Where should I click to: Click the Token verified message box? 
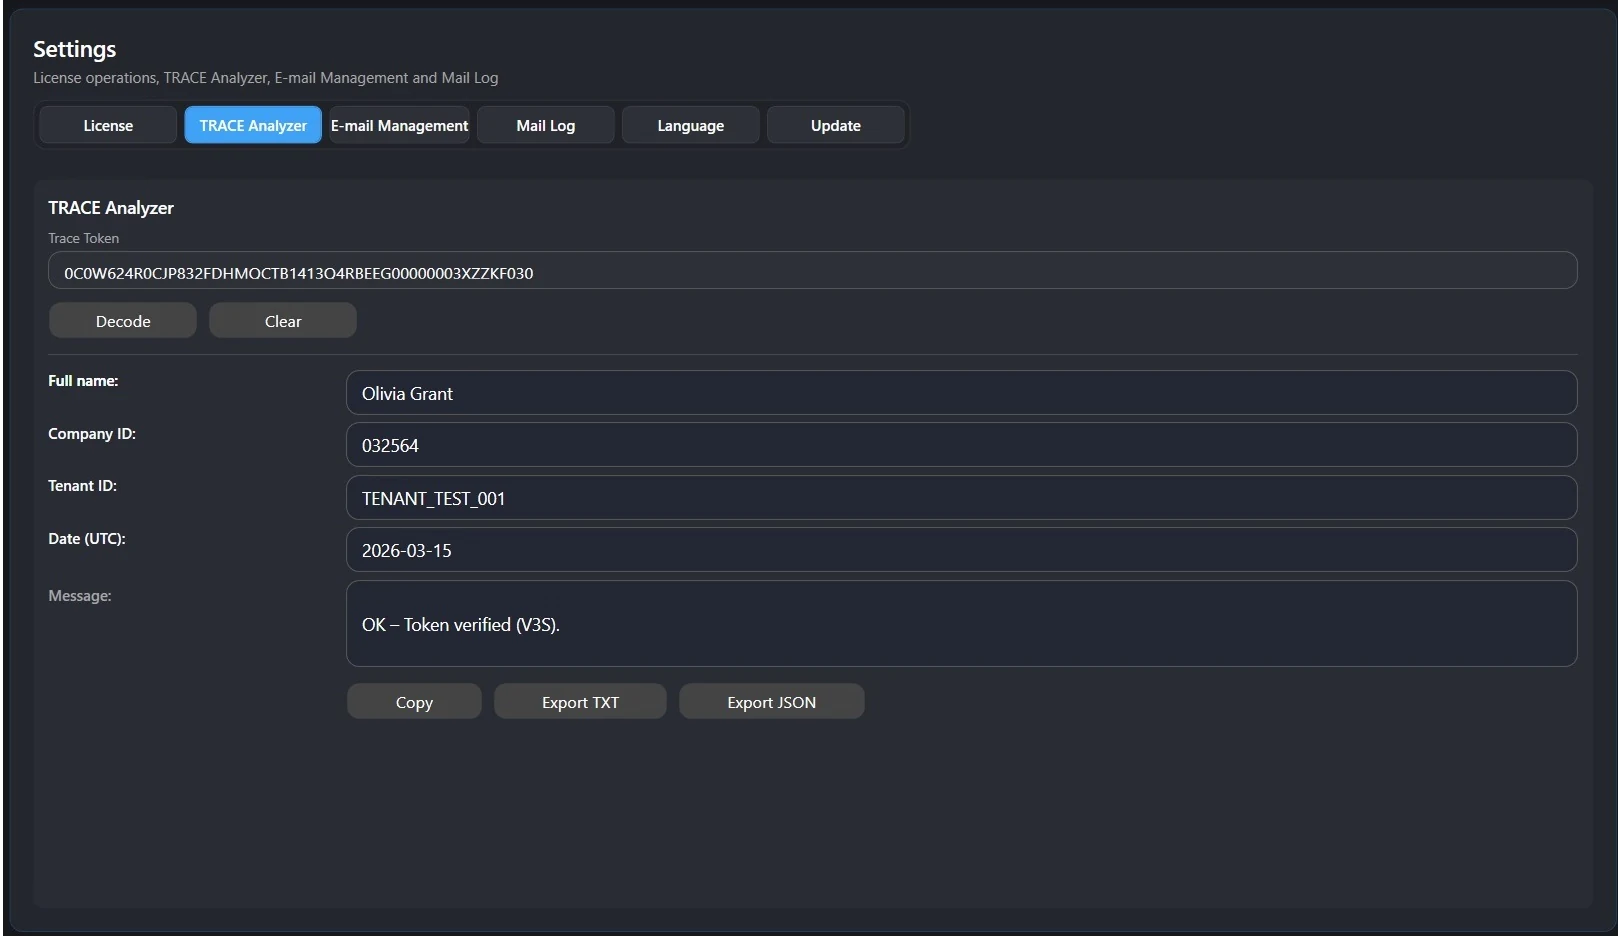coord(960,624)
